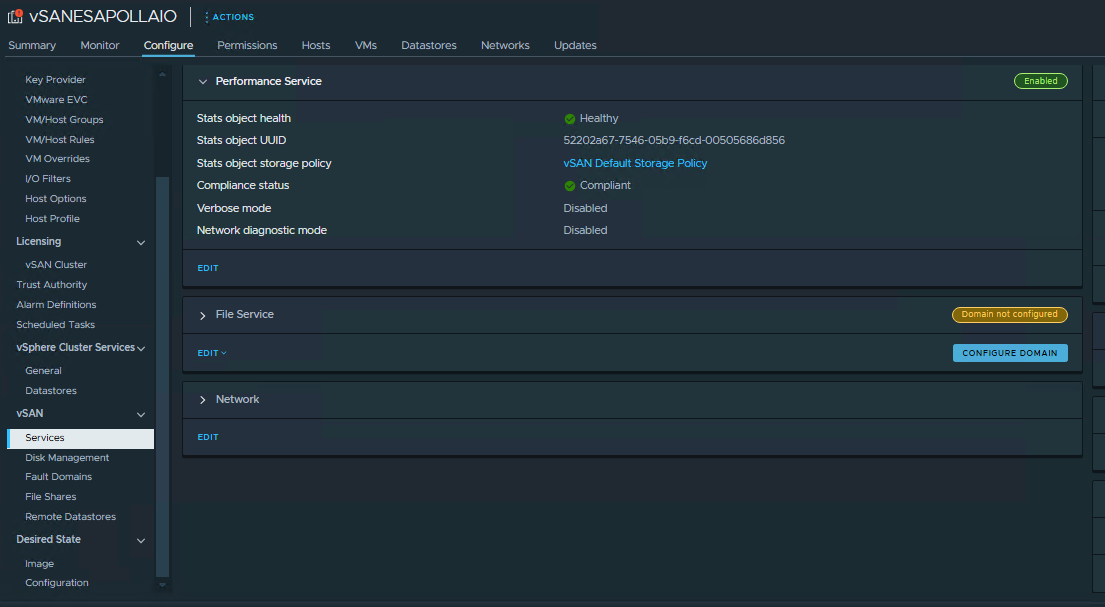Open VMware EVC settings
The height and width of the screenshot is (607, 1105).
point(56,99)
